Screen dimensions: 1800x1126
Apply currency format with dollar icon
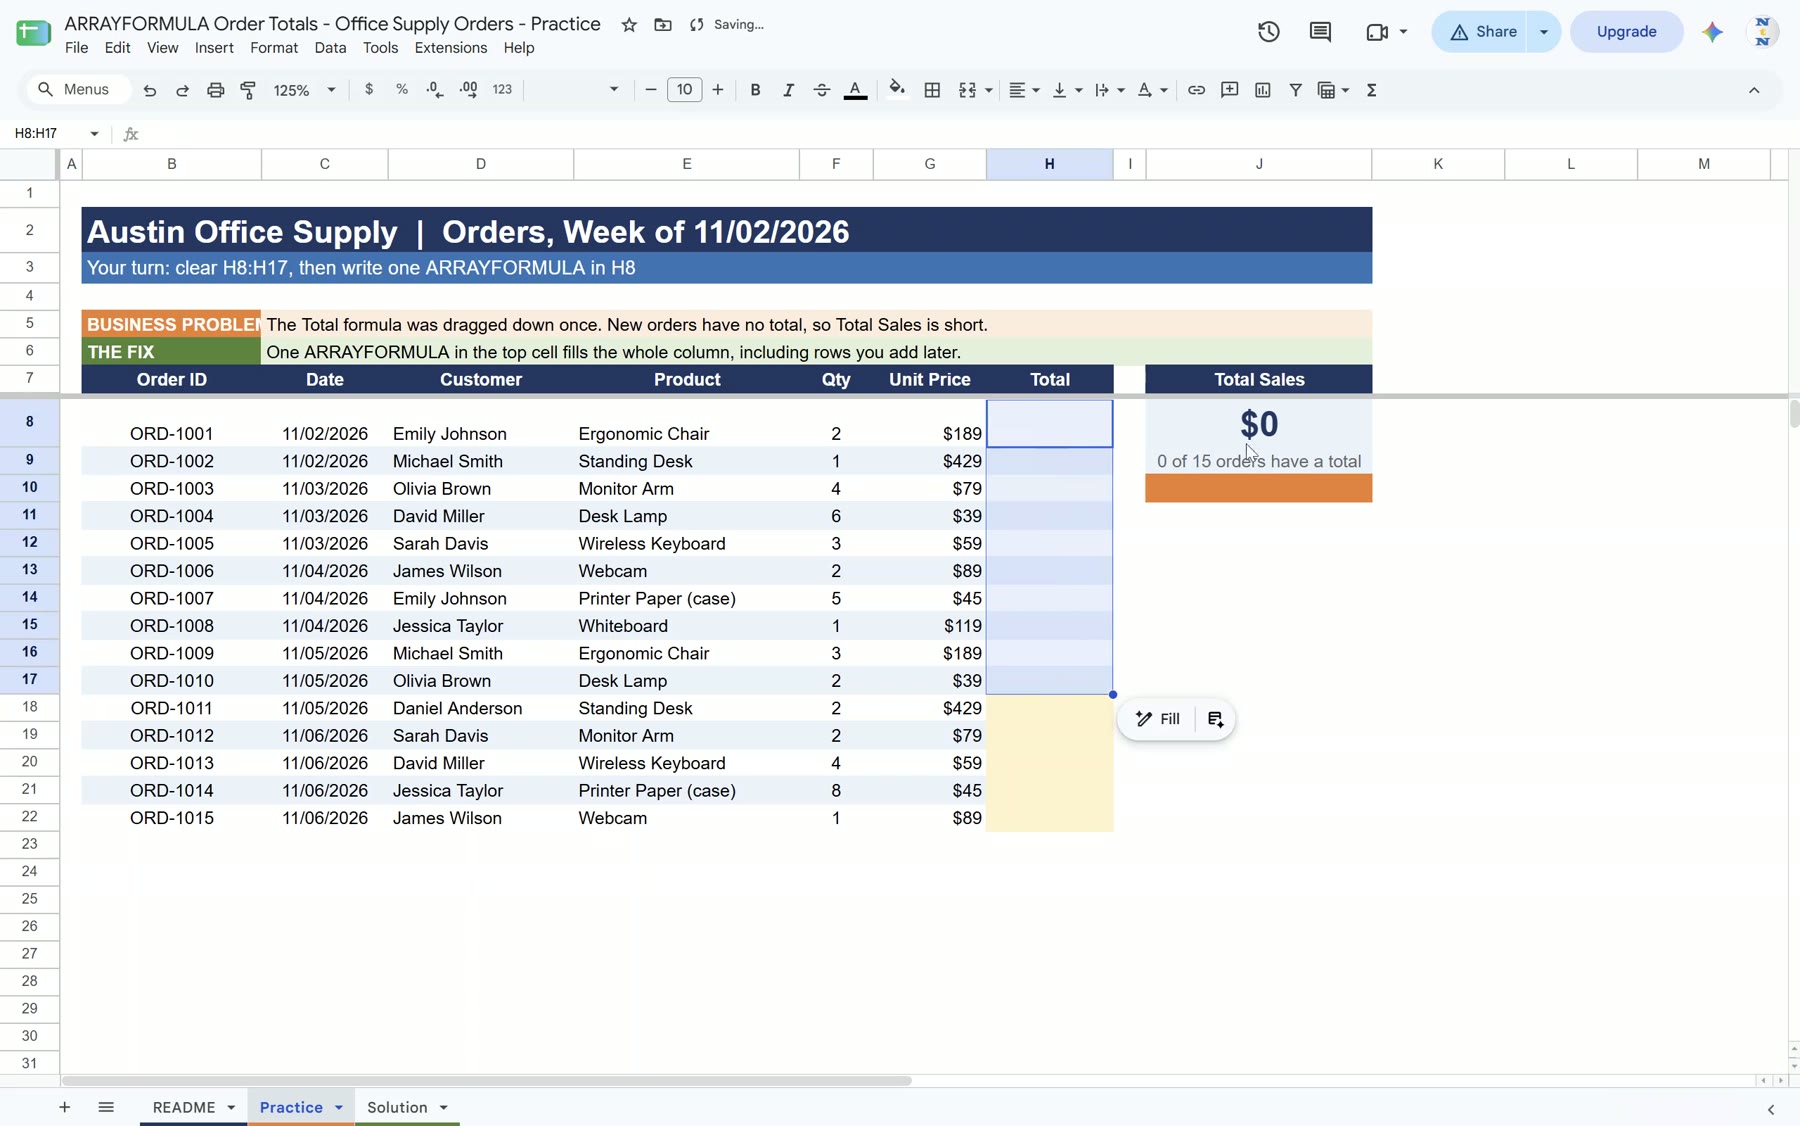point(369,89)
